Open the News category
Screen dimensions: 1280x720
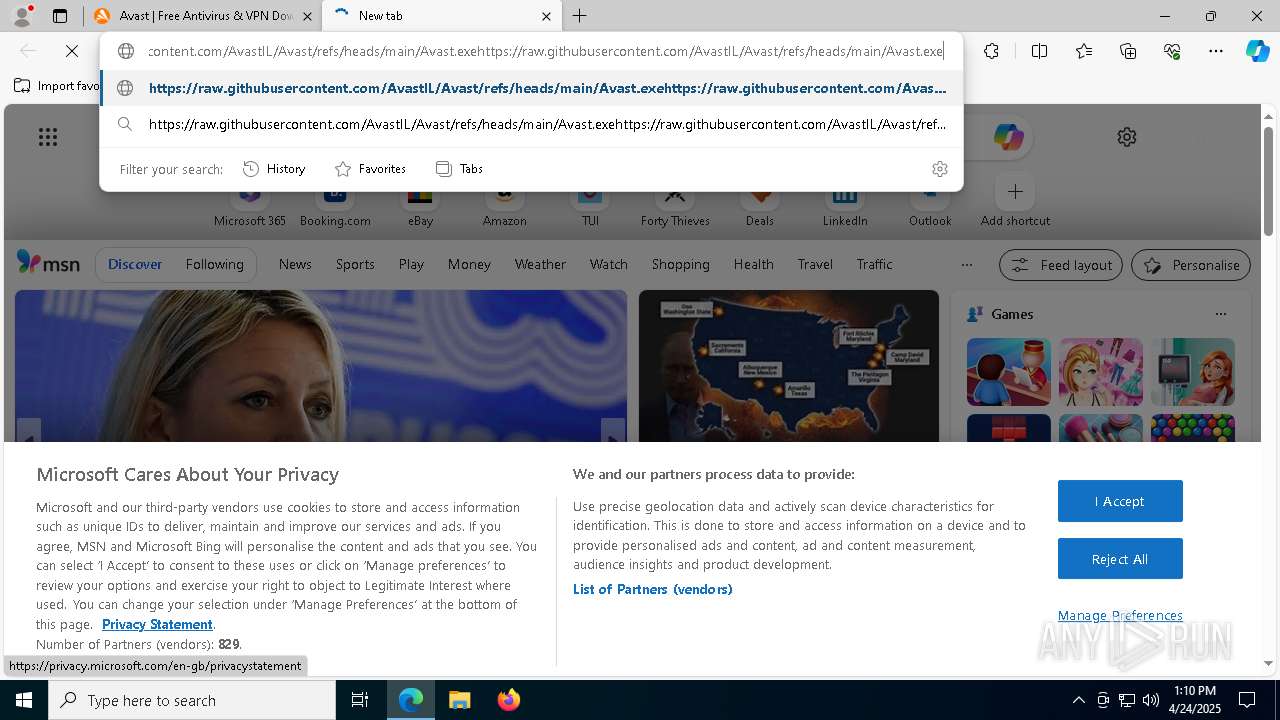click(x=295, y=264)
